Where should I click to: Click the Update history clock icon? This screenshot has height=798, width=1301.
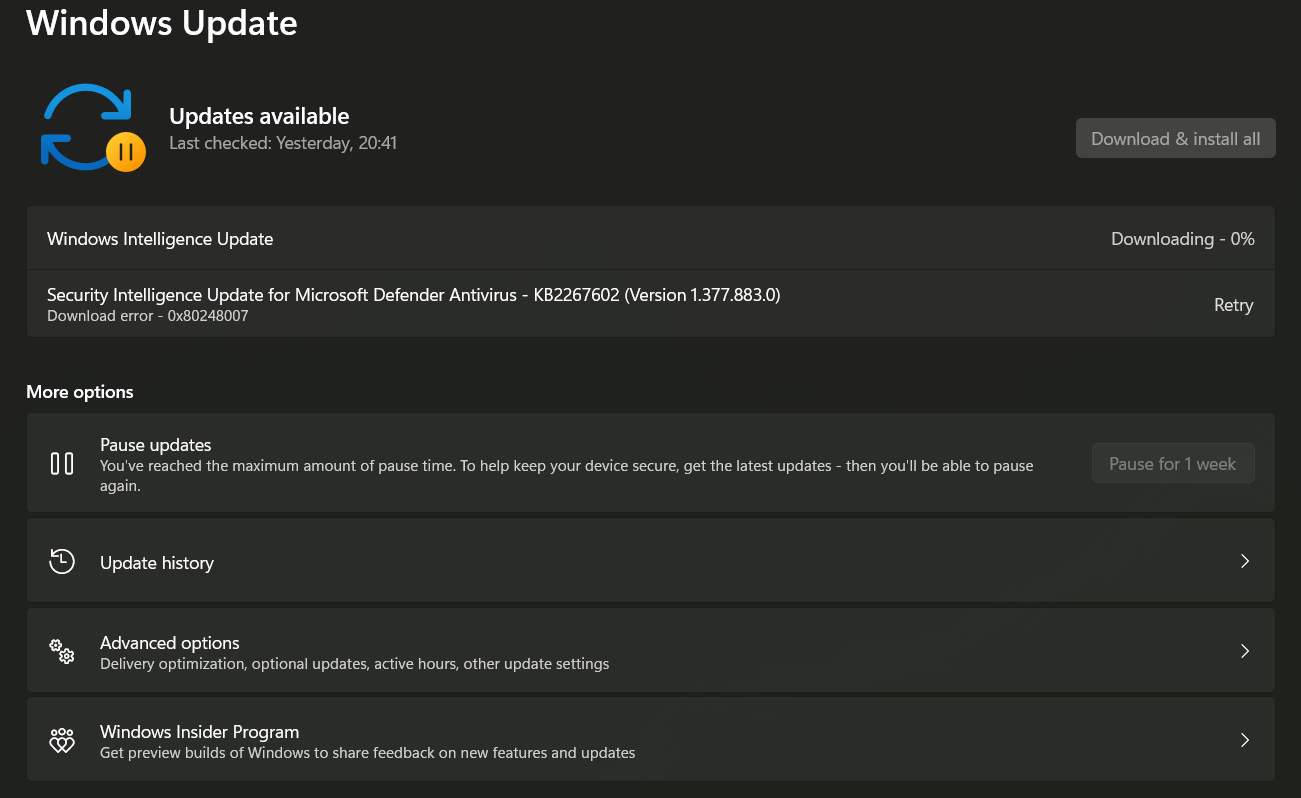coord(62,562)
